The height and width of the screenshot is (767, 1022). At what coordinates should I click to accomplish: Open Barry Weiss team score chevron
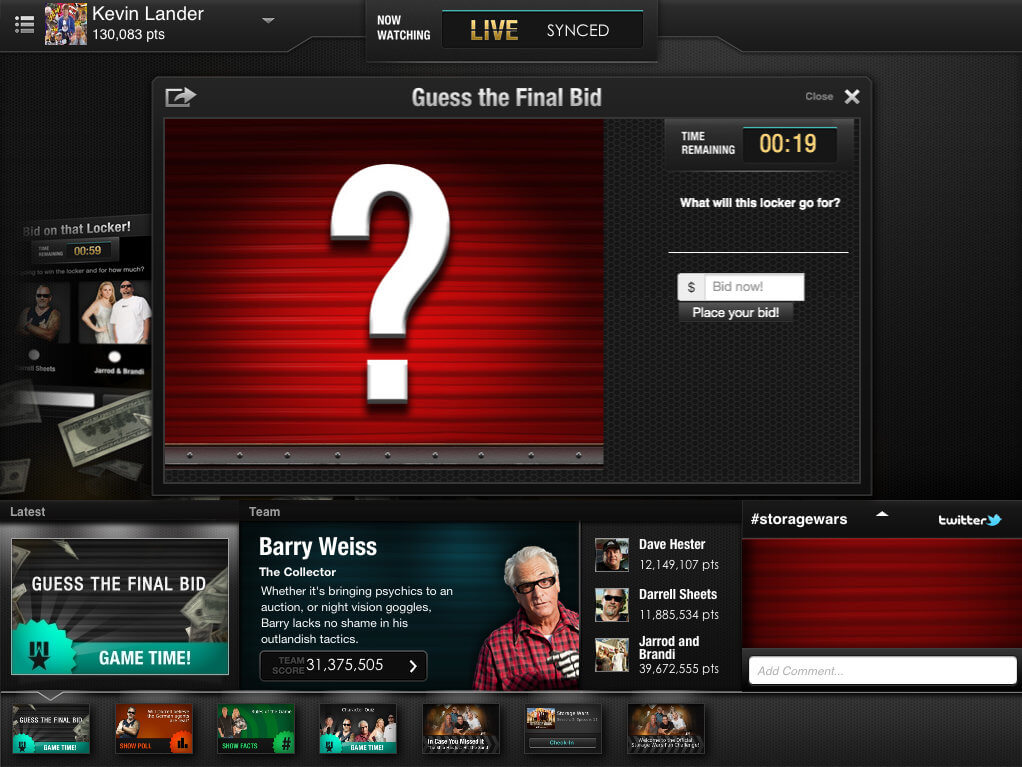click(413, 666)
